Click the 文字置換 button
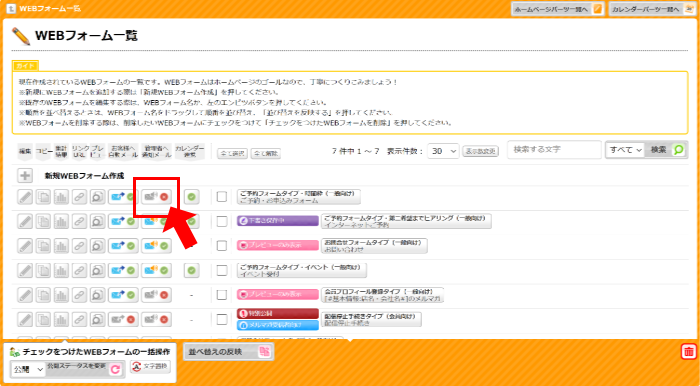Image resolution: width=700 pixels, height=386 pixels. pyautogui.click(x=150, y=367)
